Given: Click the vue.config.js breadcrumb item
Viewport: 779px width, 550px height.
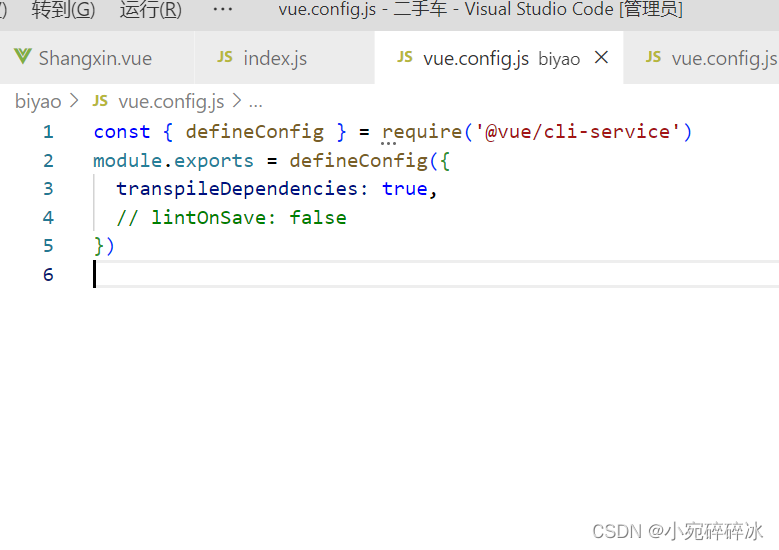Looking at the screenshot, I should pyautogui.click(x=171, y=101).
